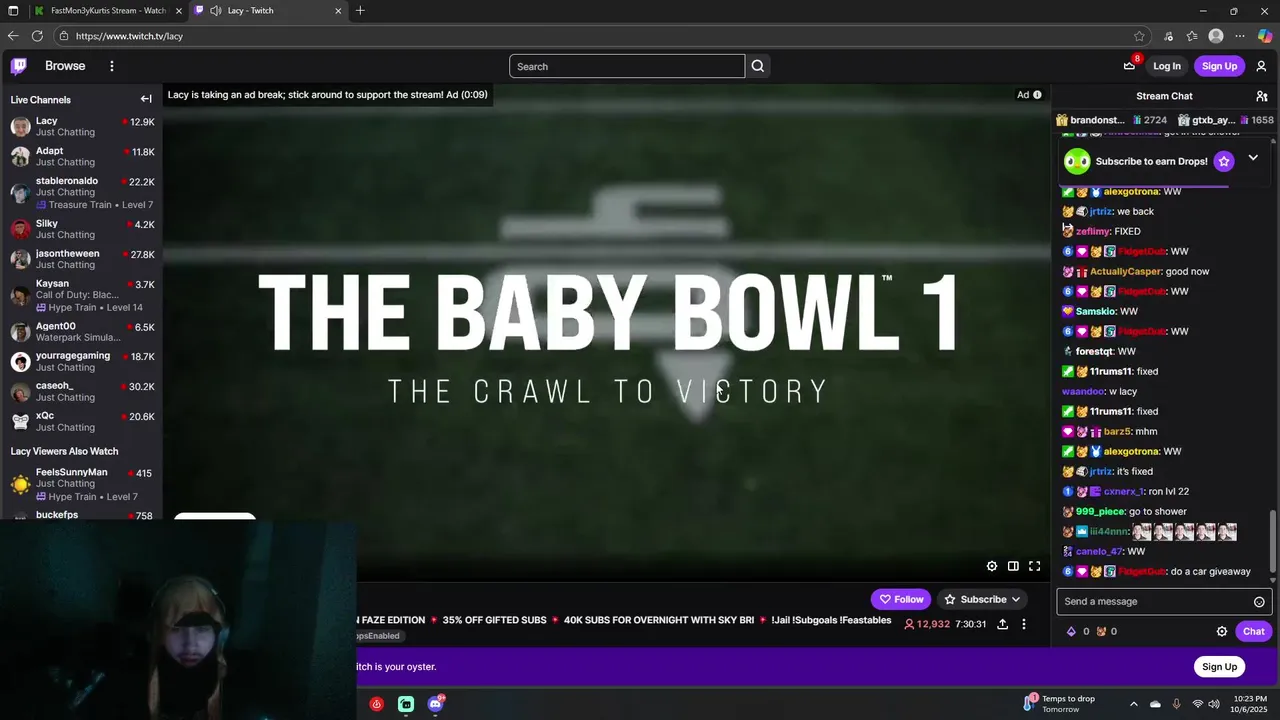1280x720 pixels.
Task: Launch the Copilot sidebar icon
Action: pos(1265,36)
